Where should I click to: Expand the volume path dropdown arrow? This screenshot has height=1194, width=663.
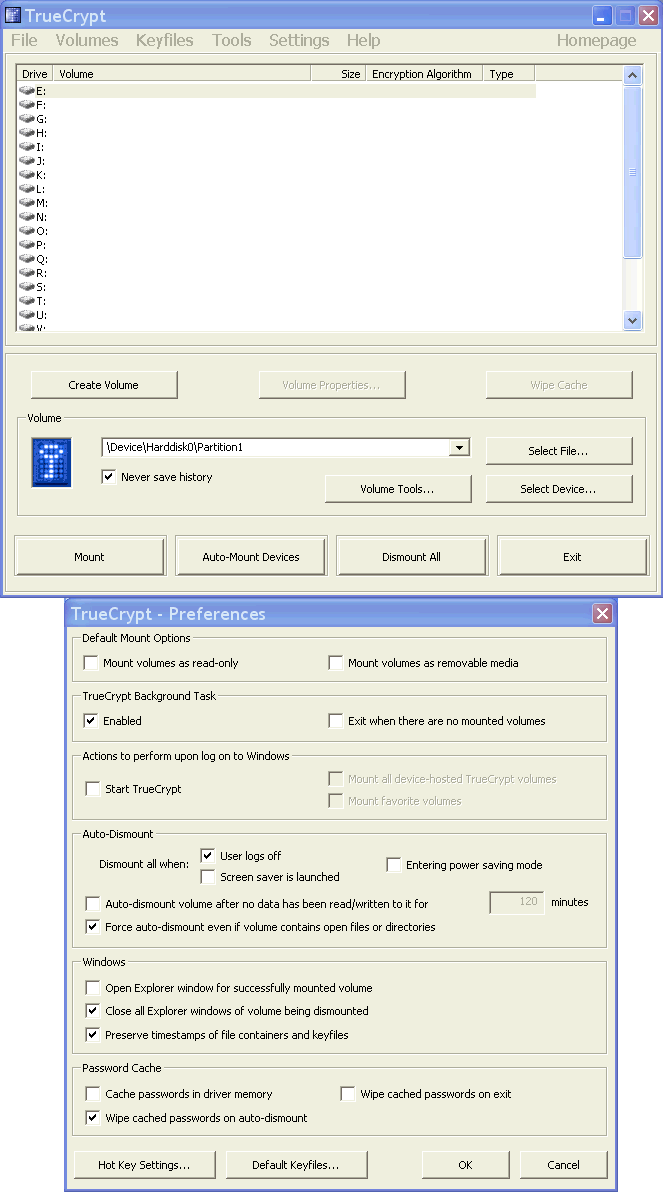pos(458,448)
